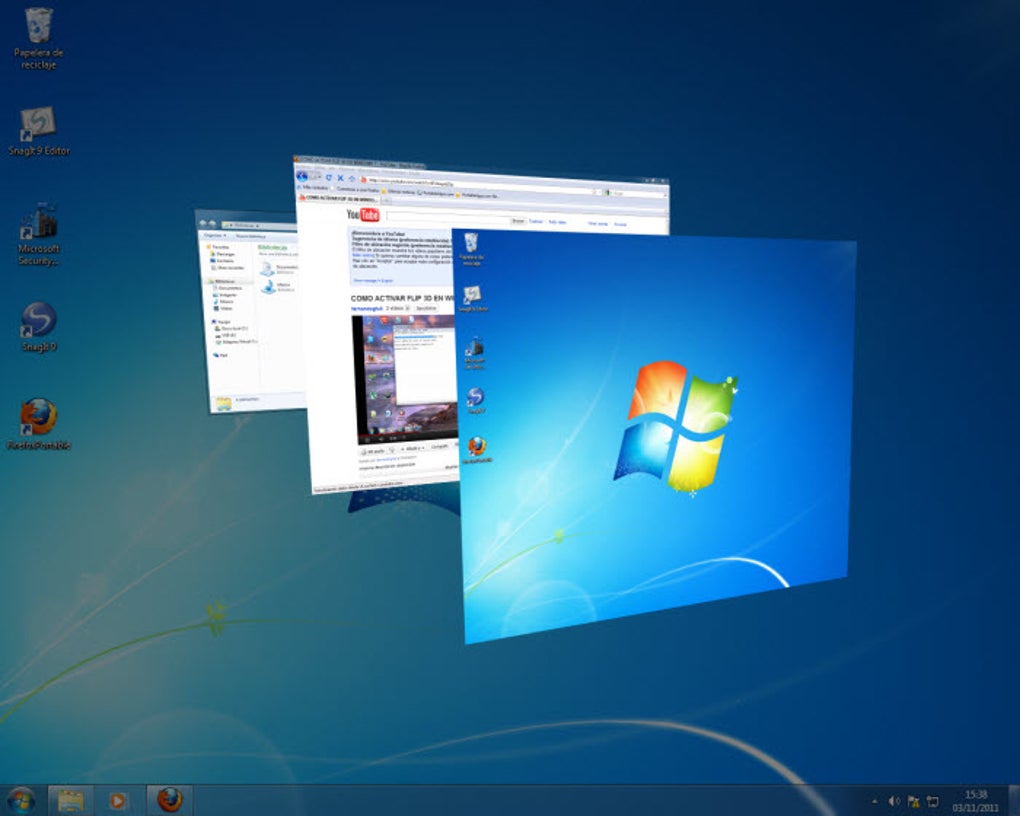
Task: Open the SnagIt 9 Editor desktop shortcut
Action: (x=38, y=131)
